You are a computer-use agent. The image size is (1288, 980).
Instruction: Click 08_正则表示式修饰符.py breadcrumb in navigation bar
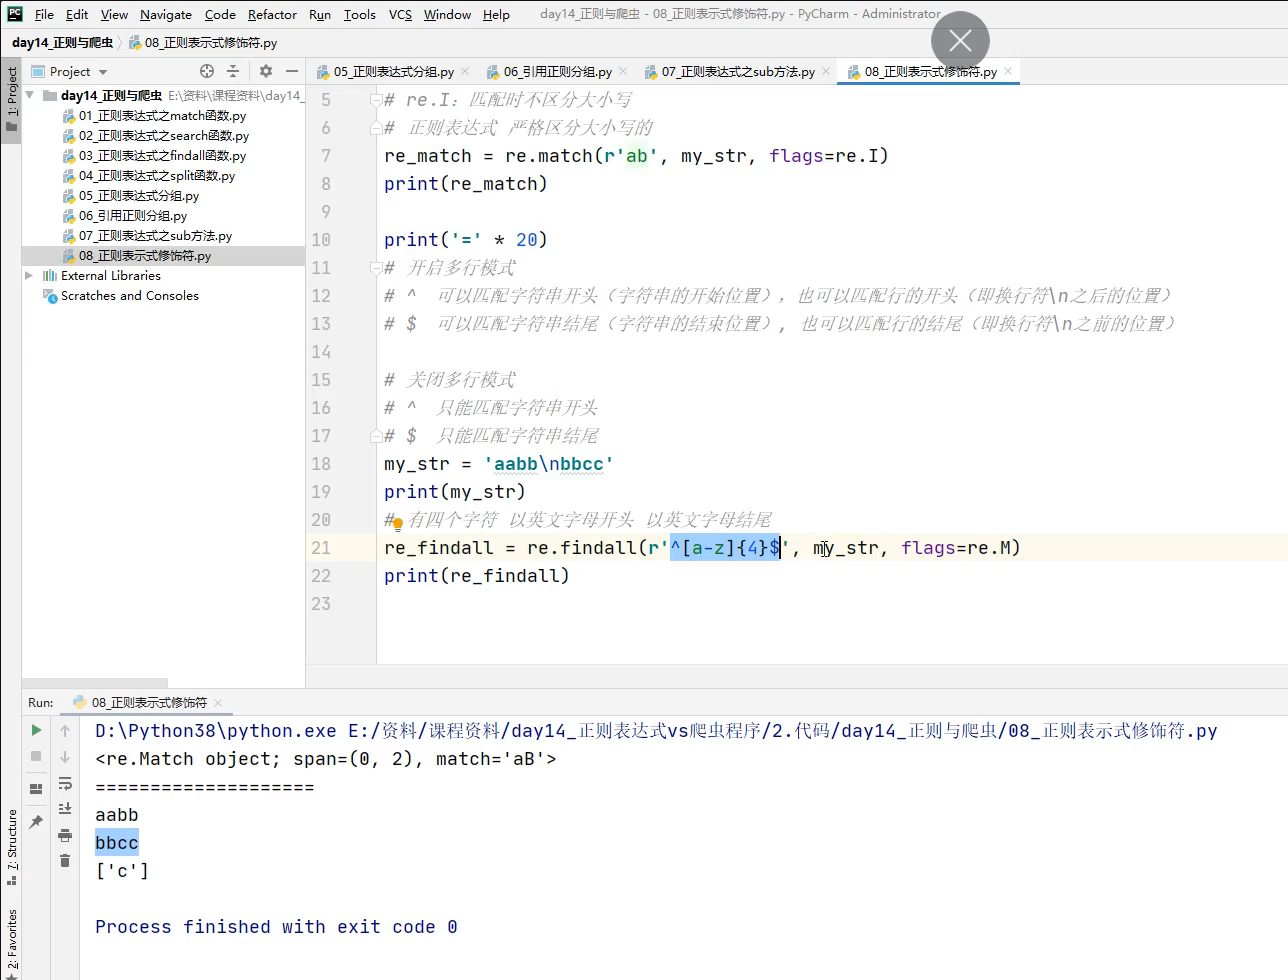pyautogui.click(x=203, y=42)
